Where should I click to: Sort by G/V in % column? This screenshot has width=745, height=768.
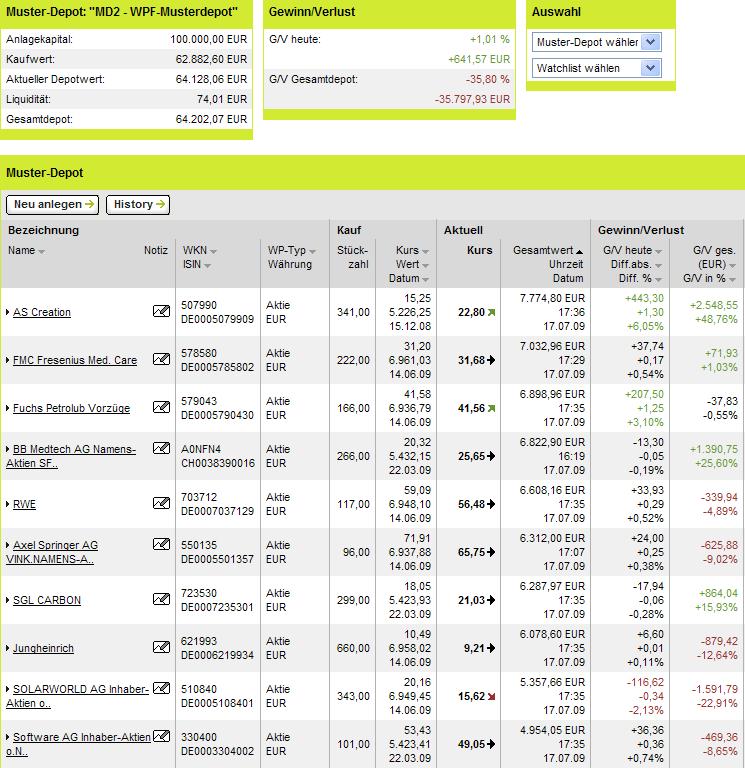[x=732, y=280]
